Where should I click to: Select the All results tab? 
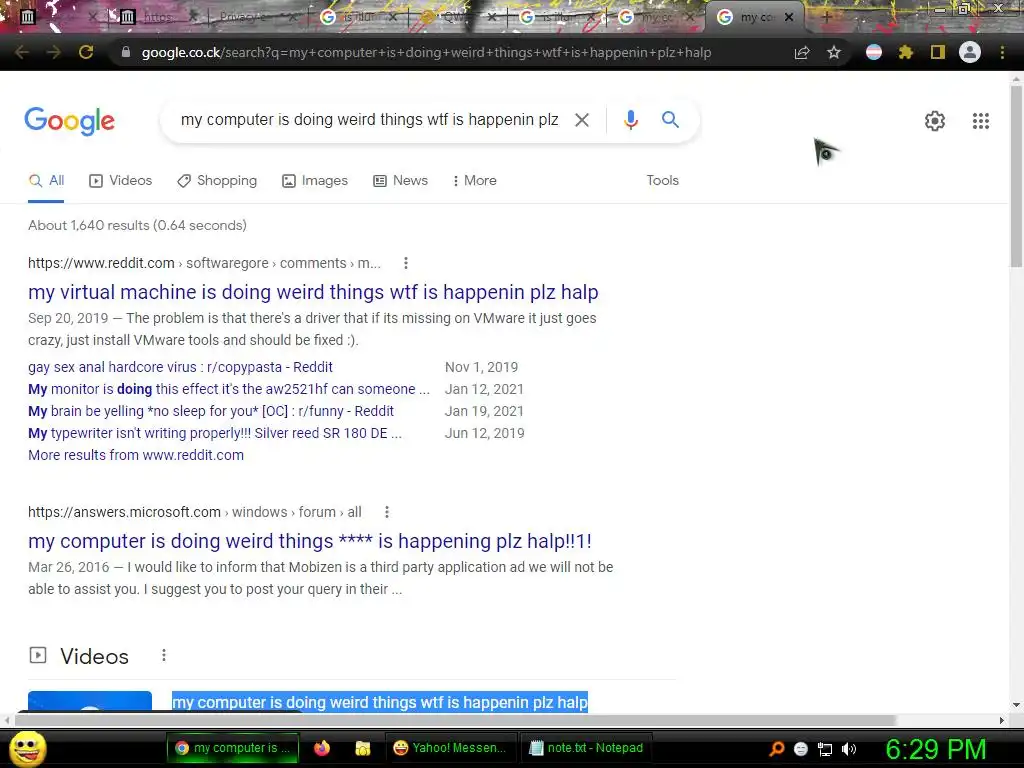click(x=46, y=181)
